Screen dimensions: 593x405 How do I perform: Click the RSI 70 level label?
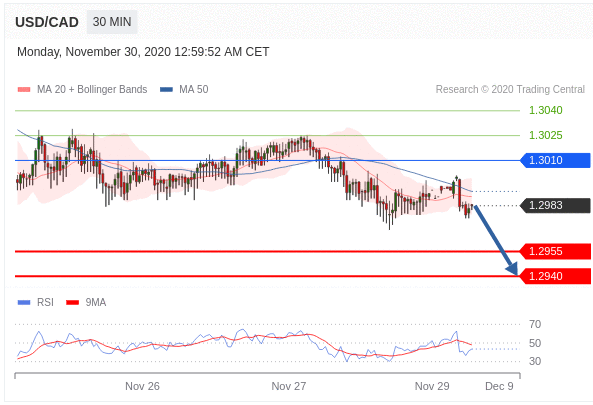tap(535, 324)
